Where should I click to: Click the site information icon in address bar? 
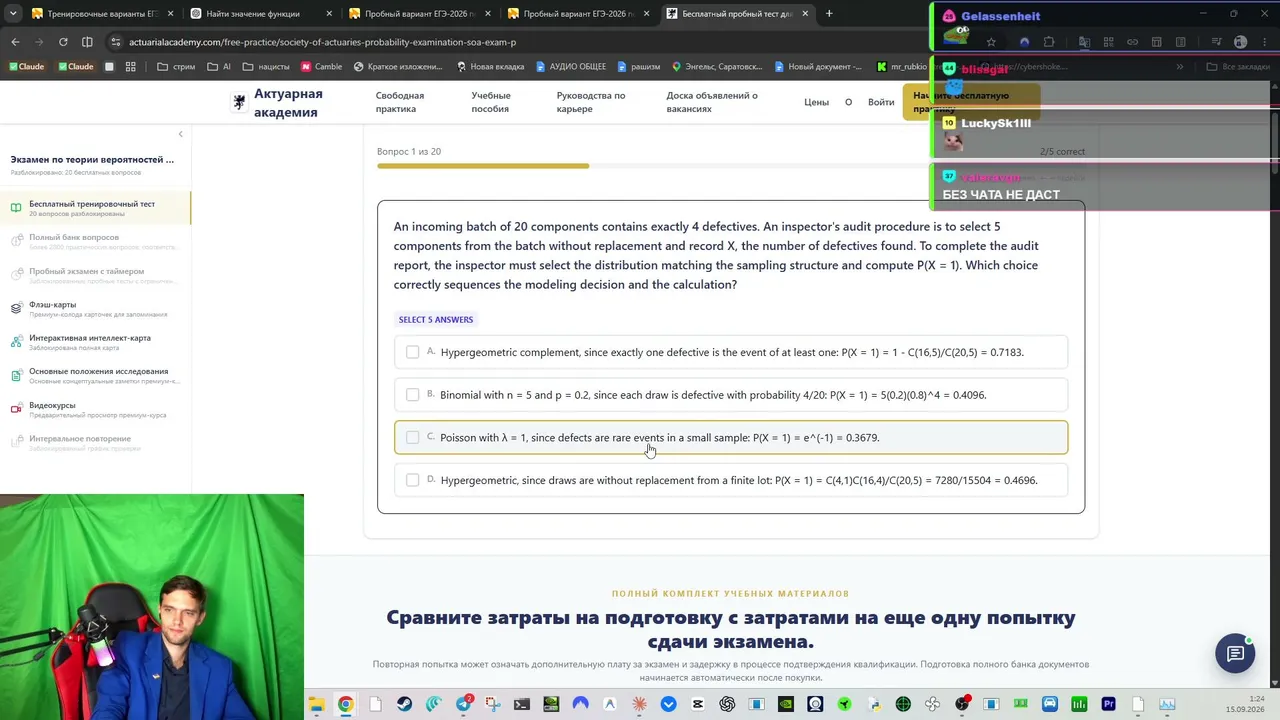(x=115, y=42)
